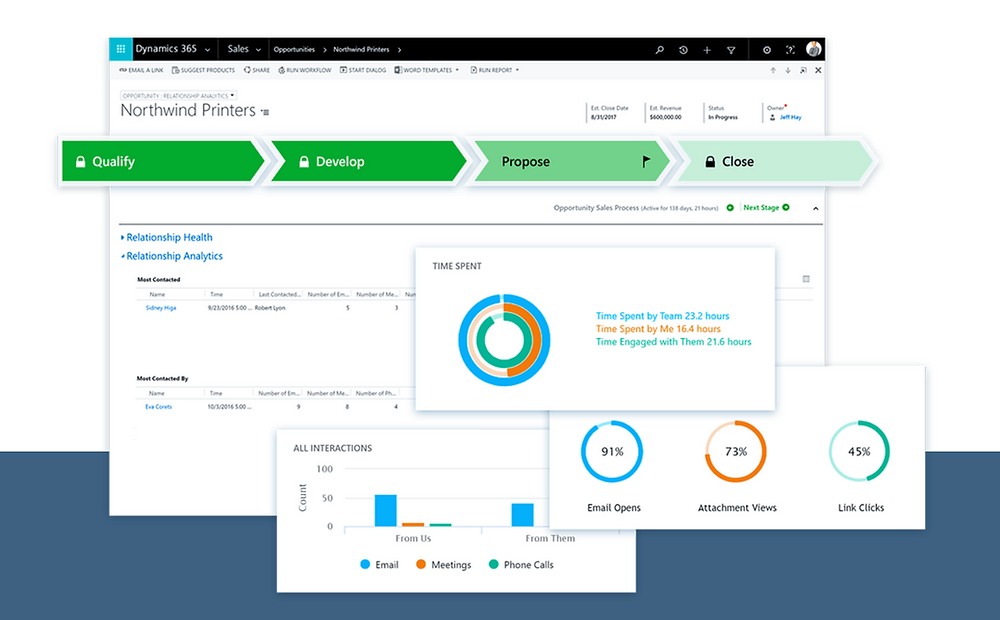Open the Run Report dropdown

click(x=495, y=70)
